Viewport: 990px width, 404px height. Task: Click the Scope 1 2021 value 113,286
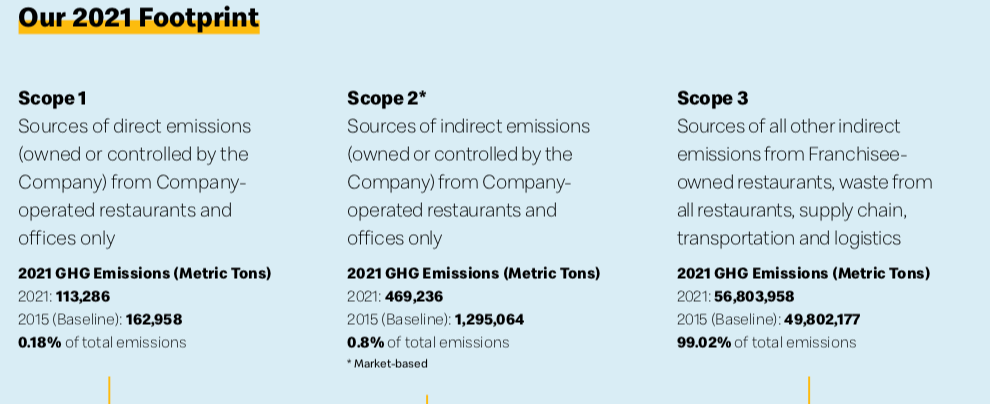[83, 297]
